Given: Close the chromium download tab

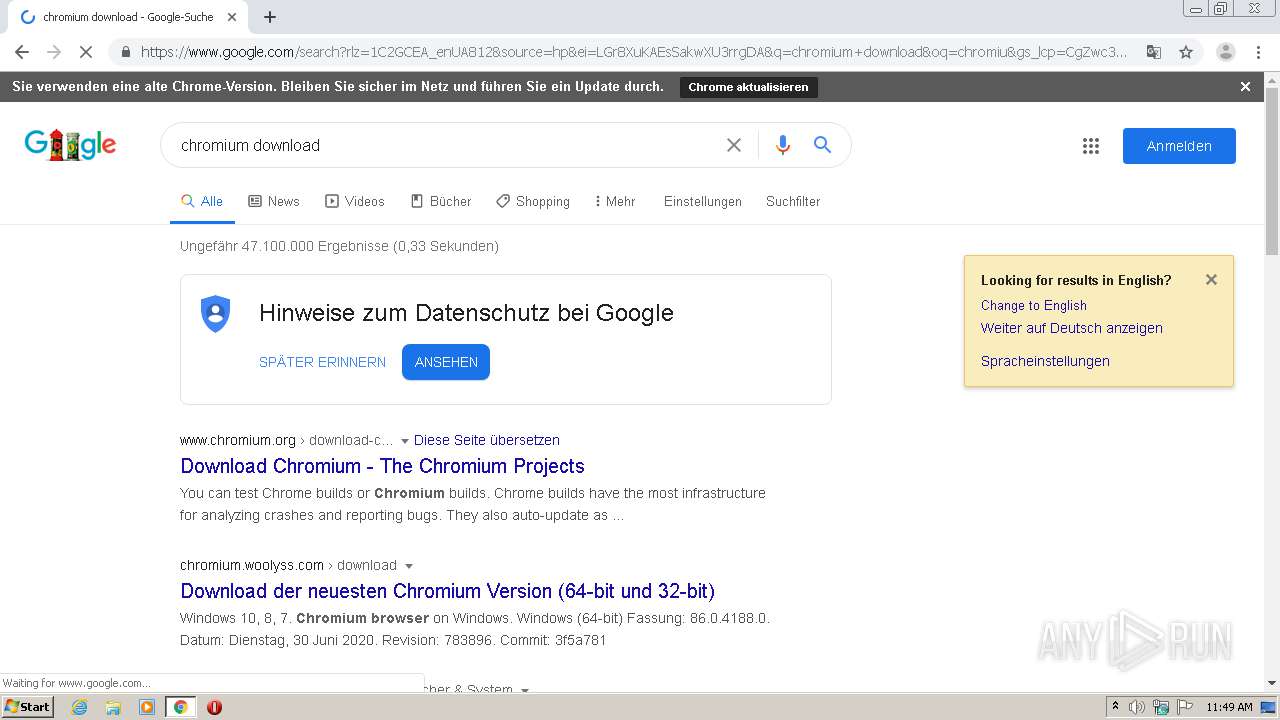Looking at the screenshot, I should [x=231, y=17].
